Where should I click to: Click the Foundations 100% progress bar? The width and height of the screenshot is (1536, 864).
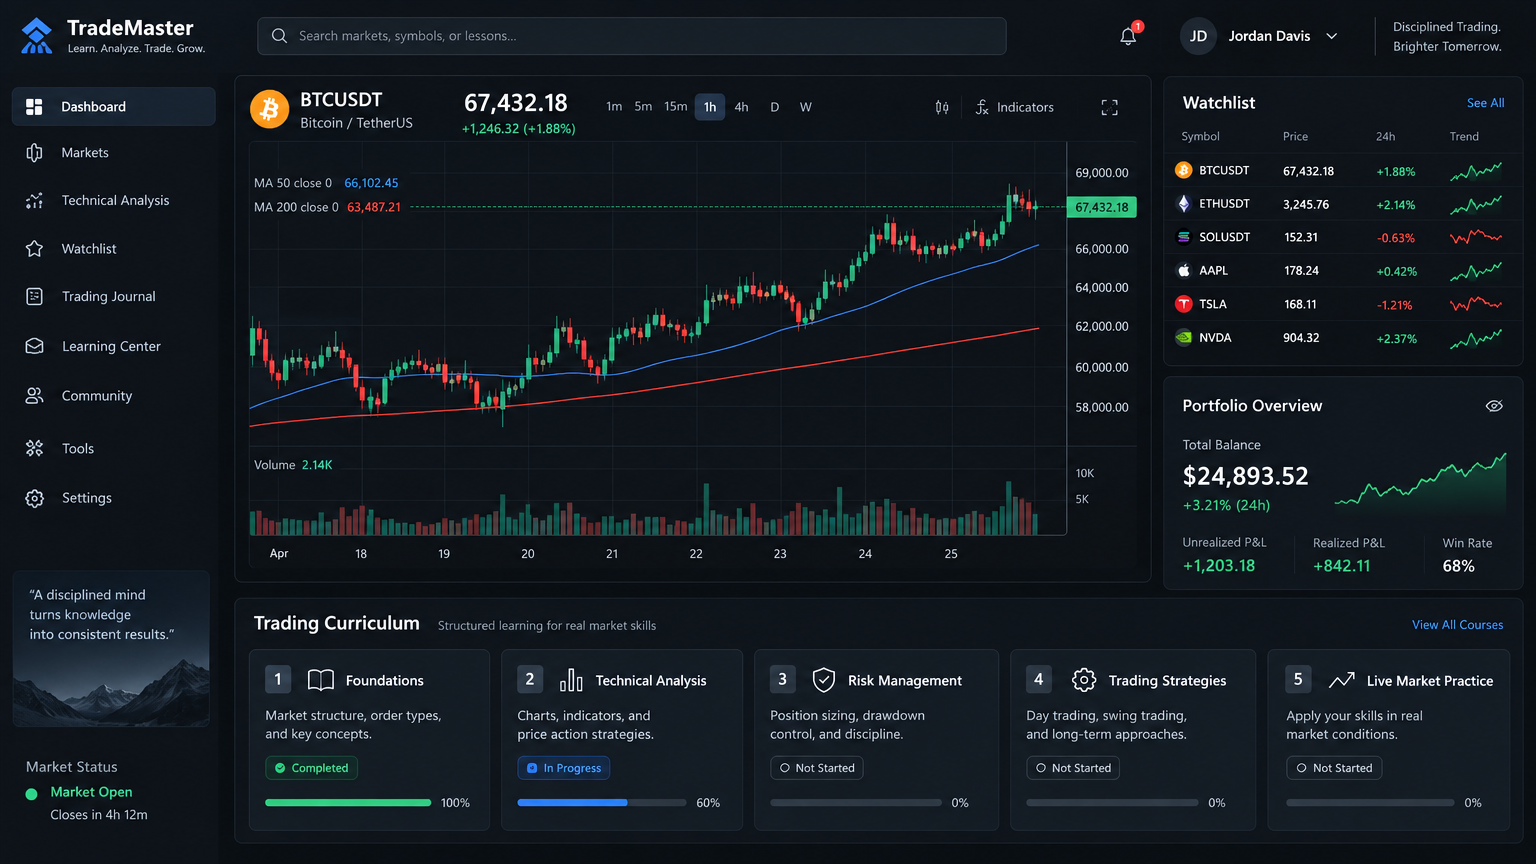348,803
